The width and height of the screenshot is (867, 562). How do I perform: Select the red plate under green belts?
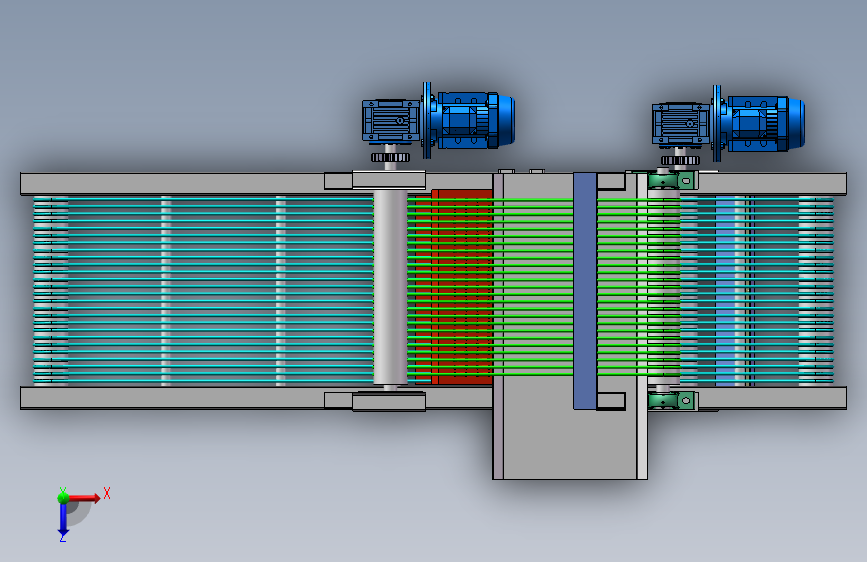(455, 287)
